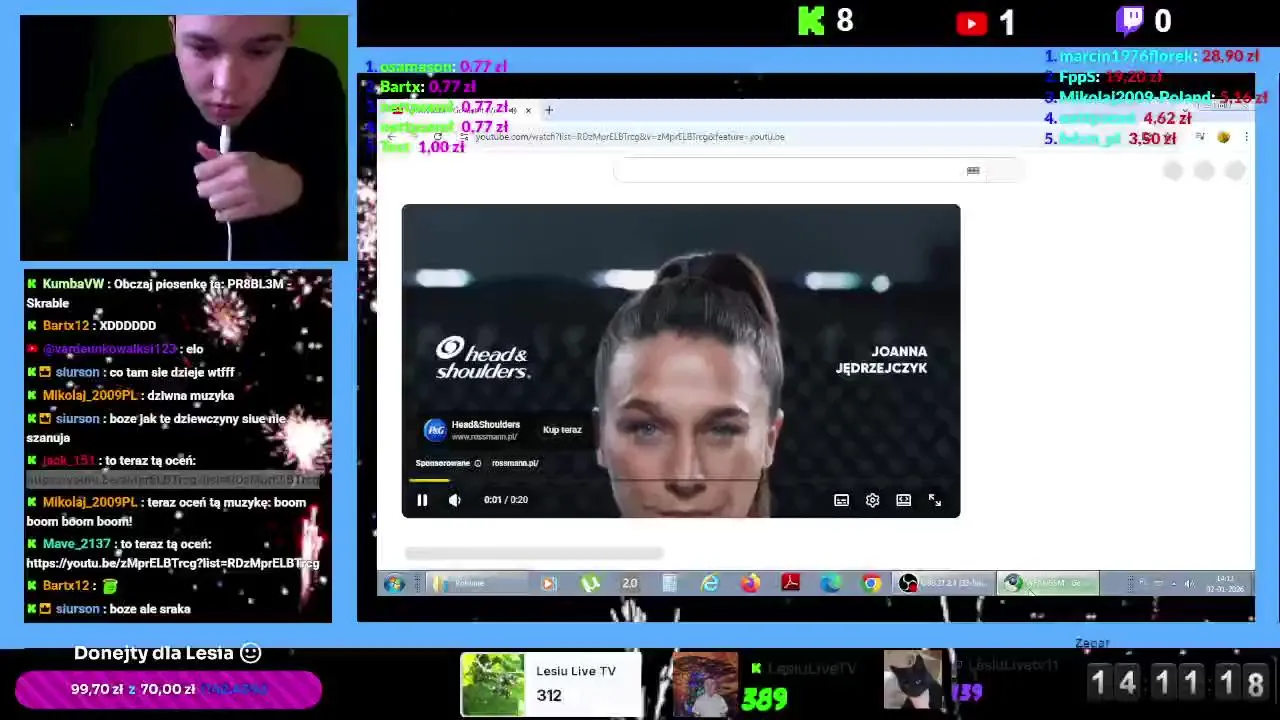Seek using the video progress bar

681,481
